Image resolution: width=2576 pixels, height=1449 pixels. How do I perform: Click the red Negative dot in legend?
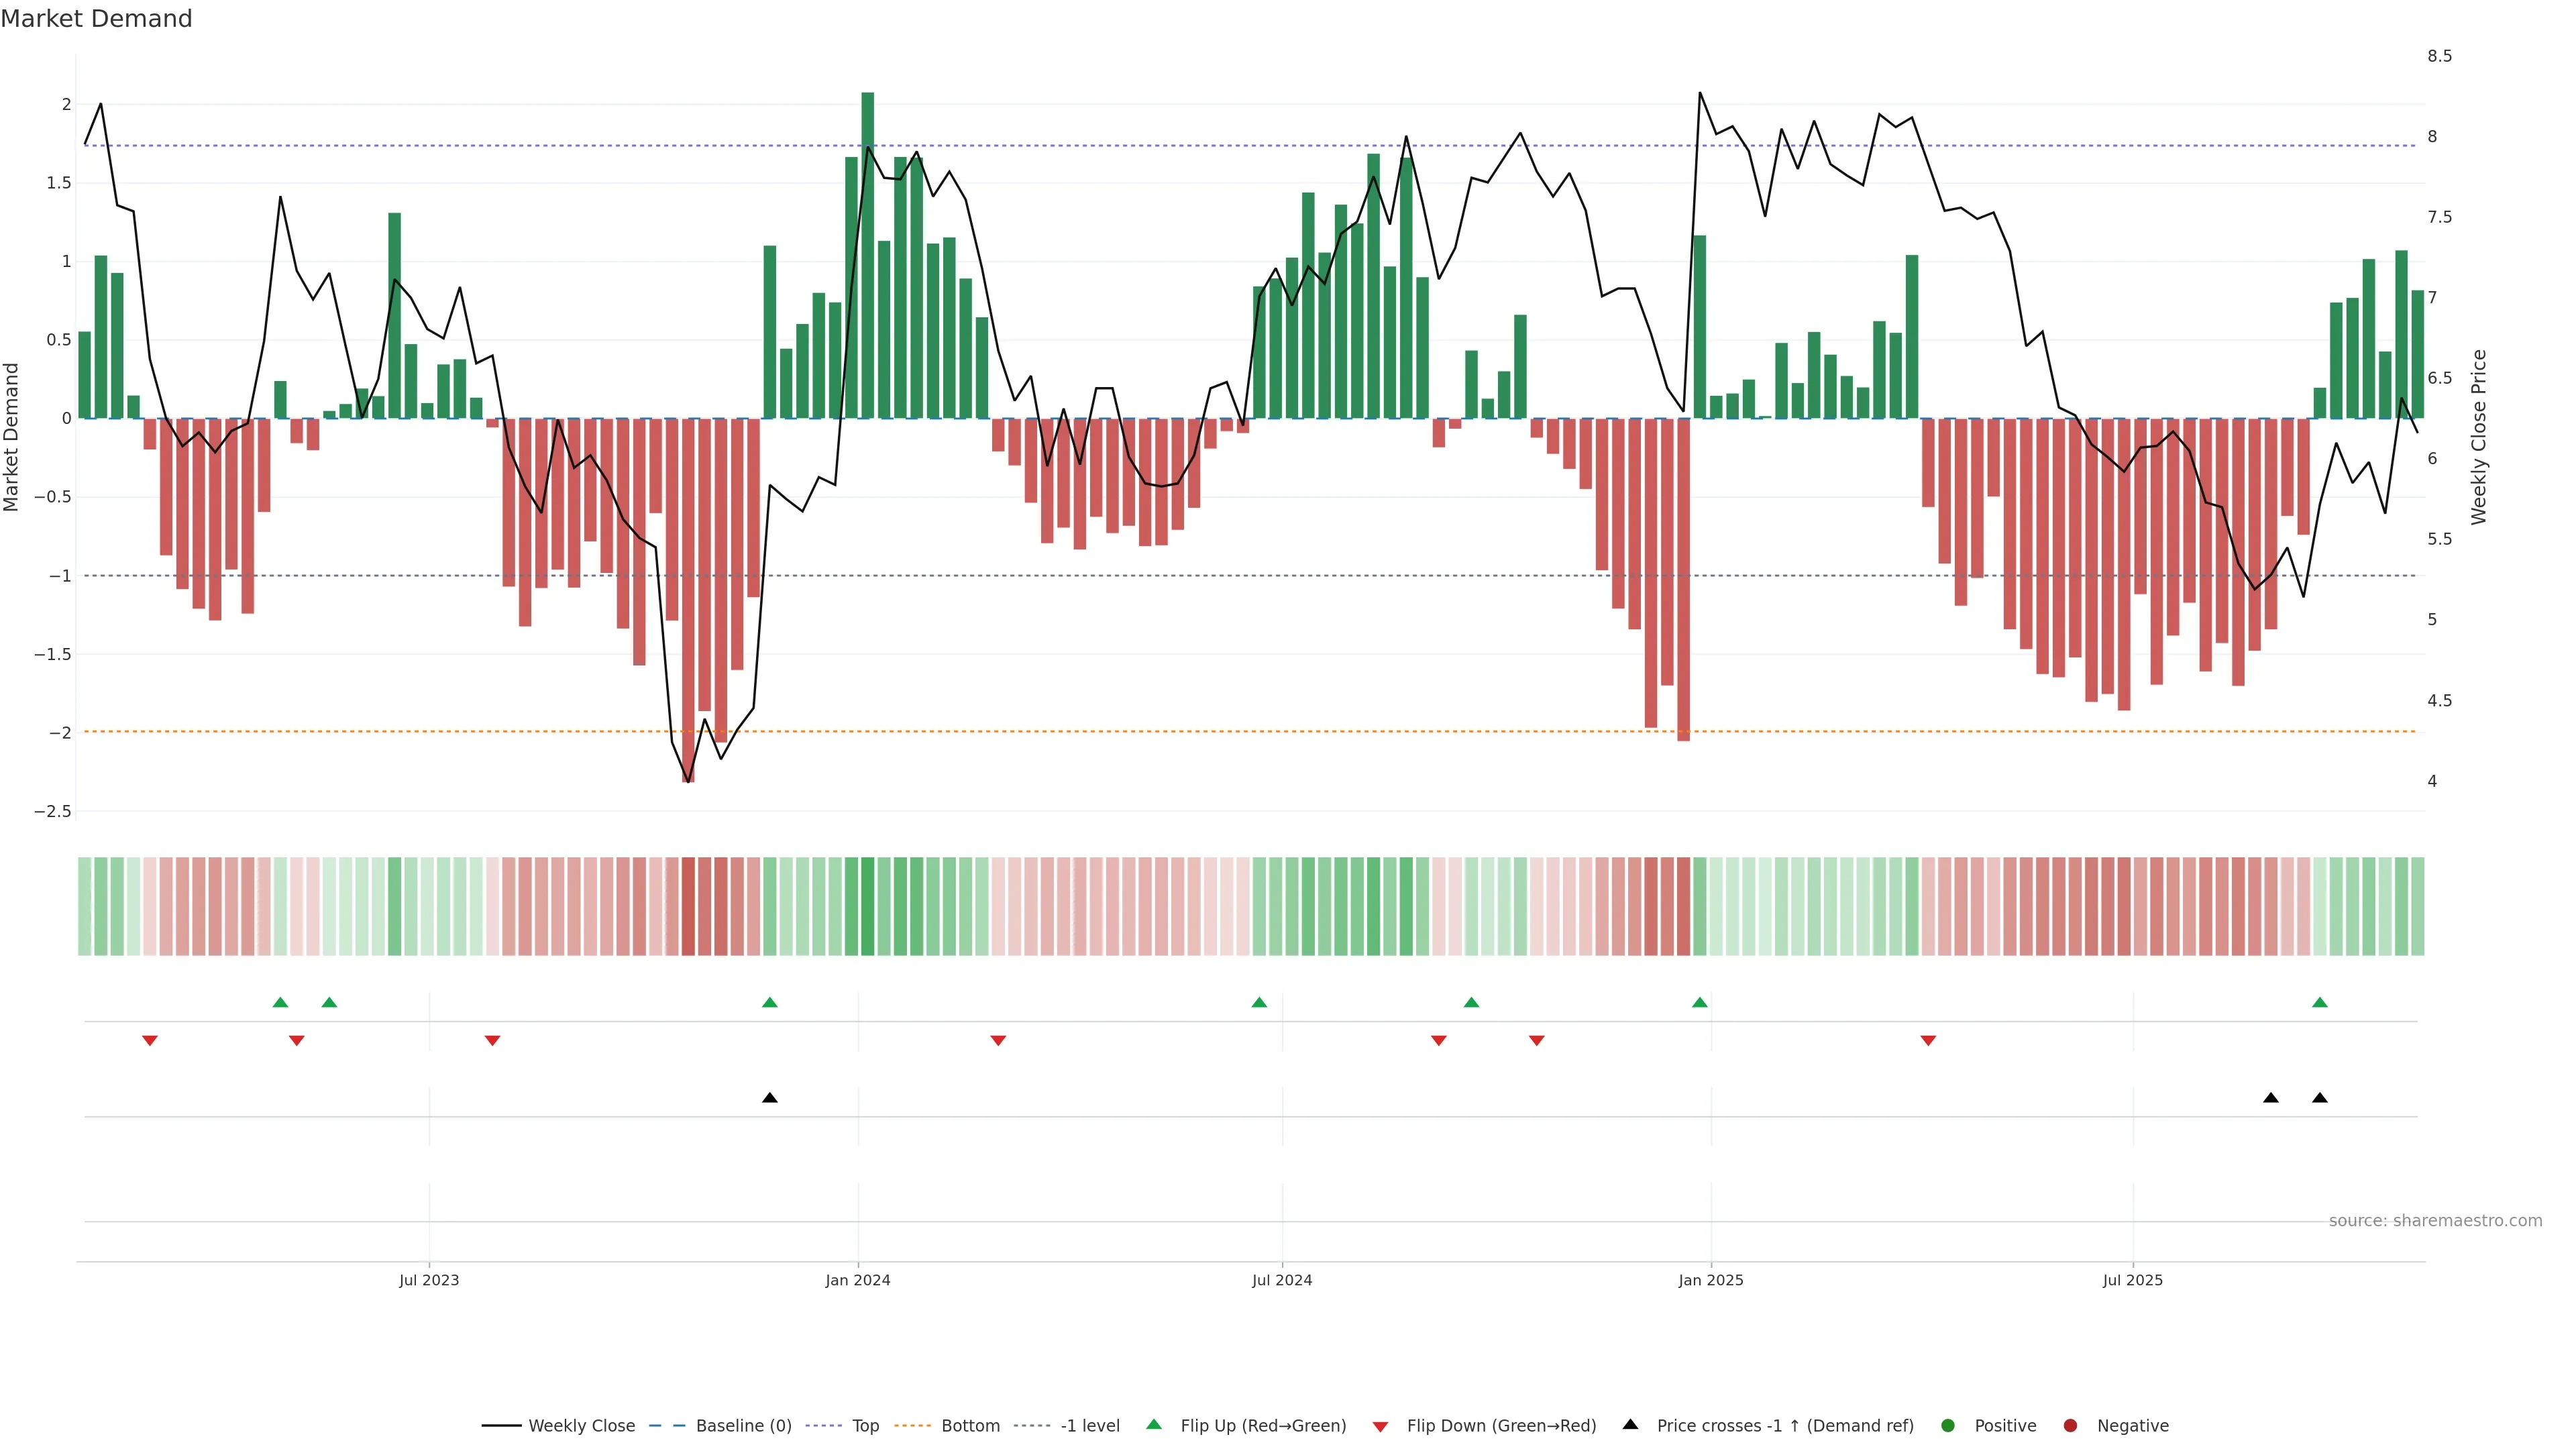(2070, 1426)
